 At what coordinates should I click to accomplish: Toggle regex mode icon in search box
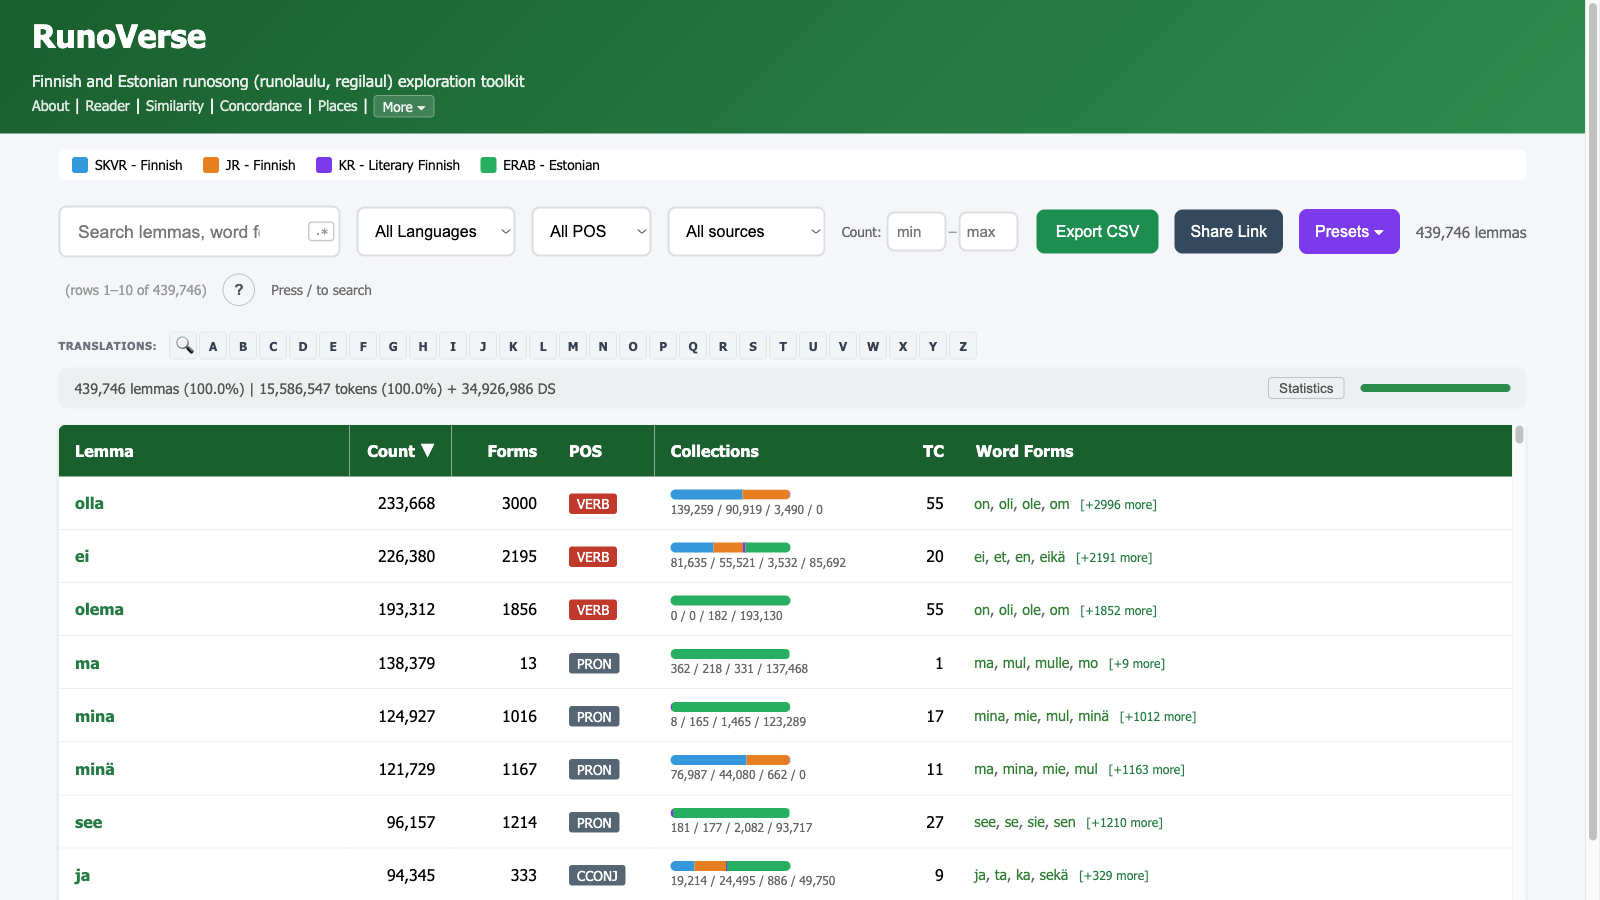coord(321,232)
